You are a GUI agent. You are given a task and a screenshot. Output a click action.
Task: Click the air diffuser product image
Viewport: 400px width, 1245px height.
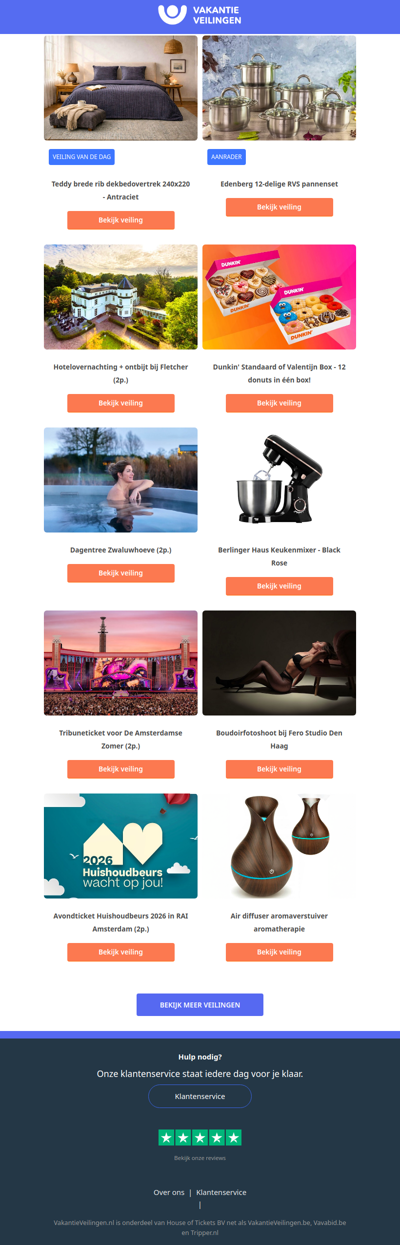click(x=279, y=846)
